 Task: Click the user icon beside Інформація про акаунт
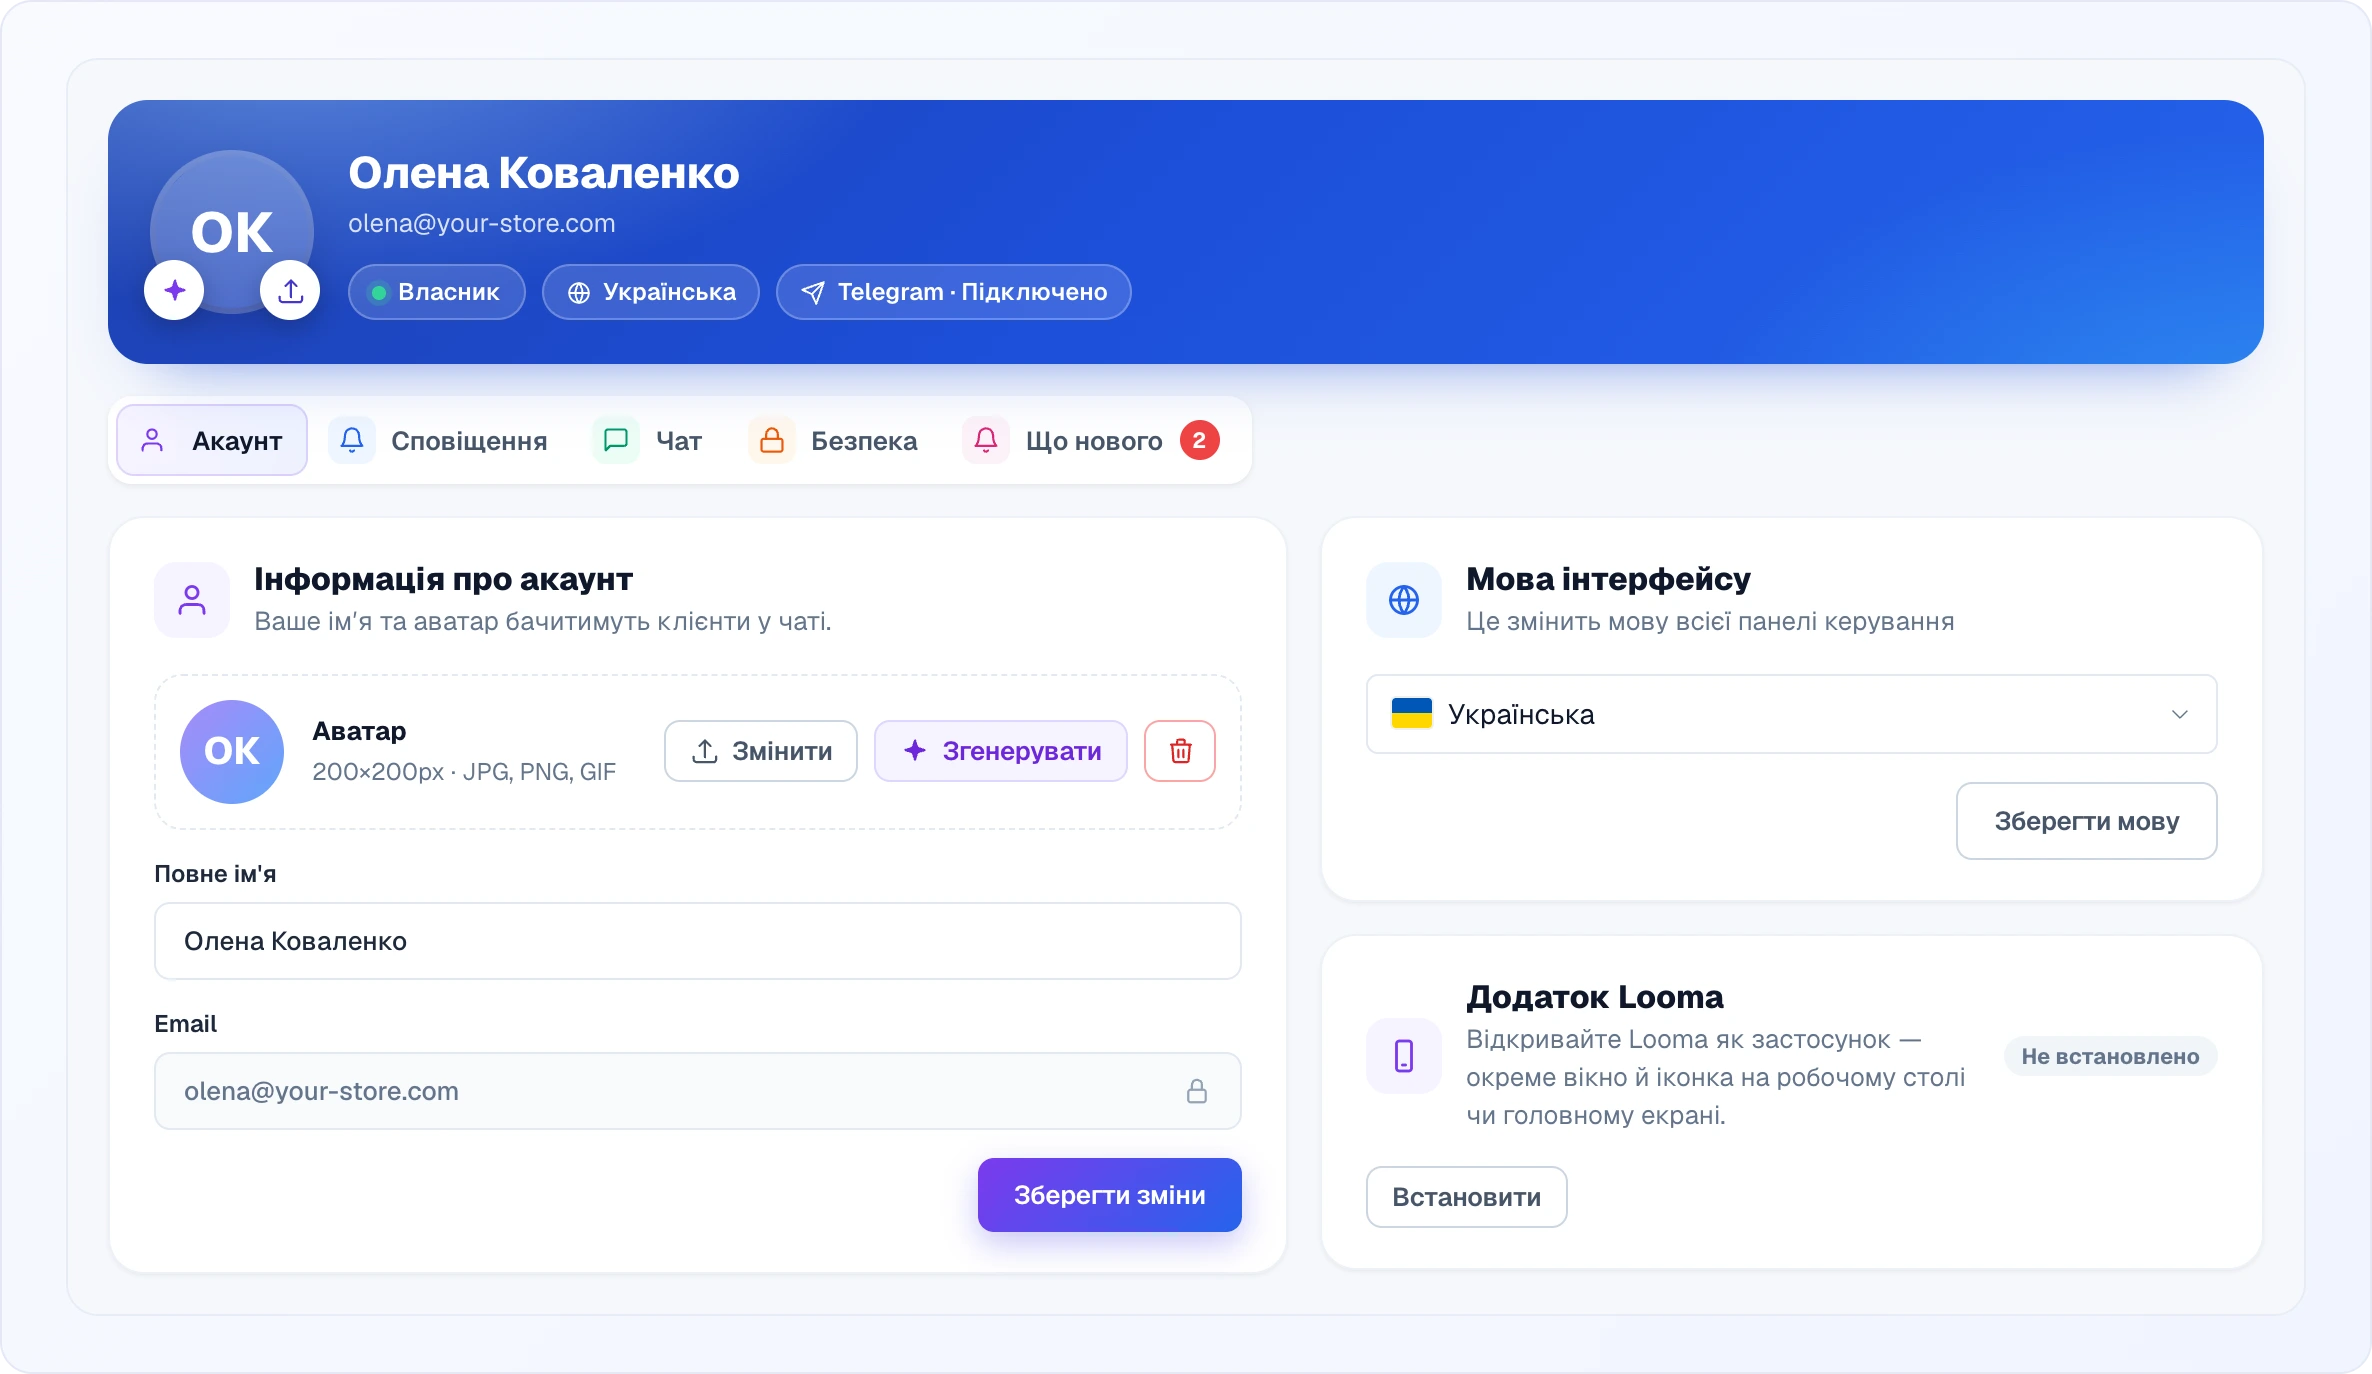pos(192,600)
